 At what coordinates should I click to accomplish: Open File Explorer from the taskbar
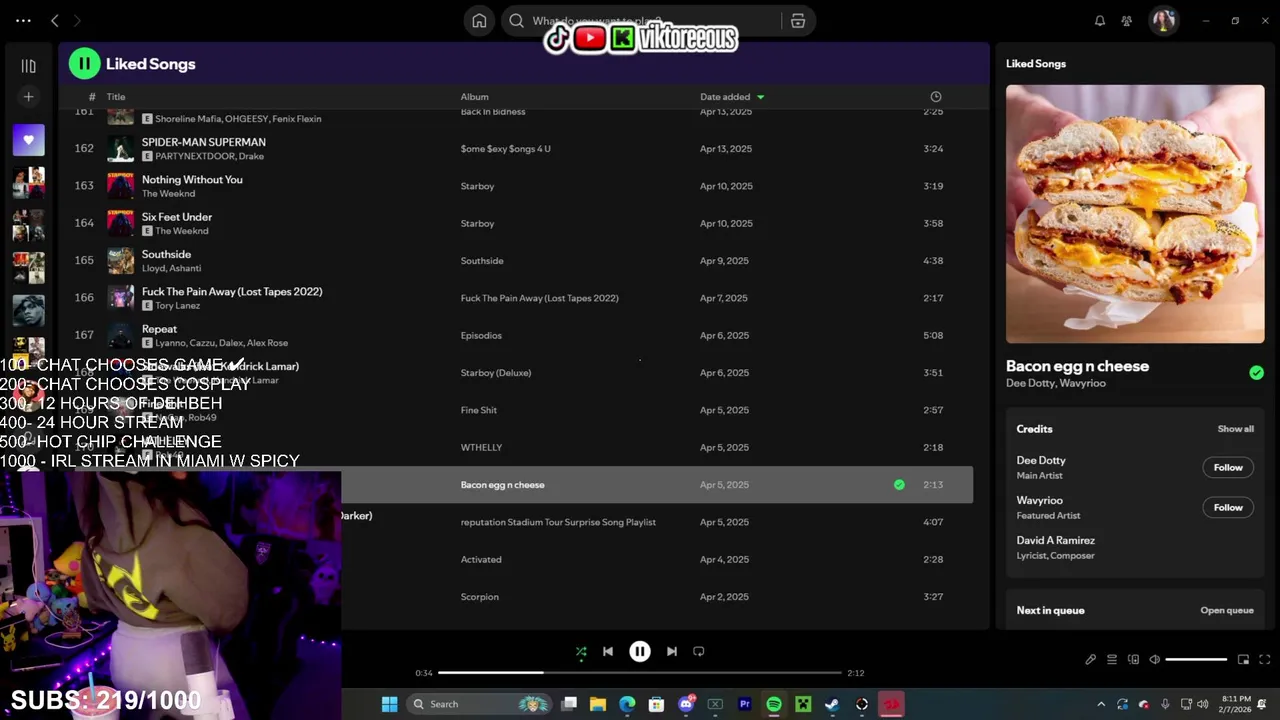click(598, 704)
